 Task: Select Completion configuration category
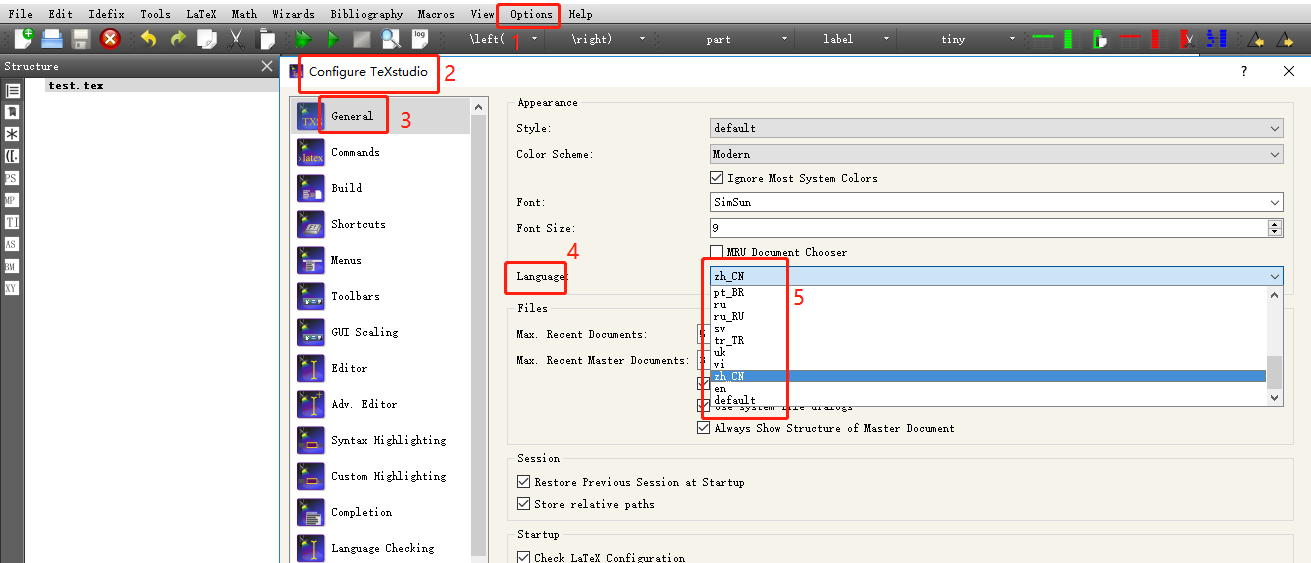tap(382, 512)
